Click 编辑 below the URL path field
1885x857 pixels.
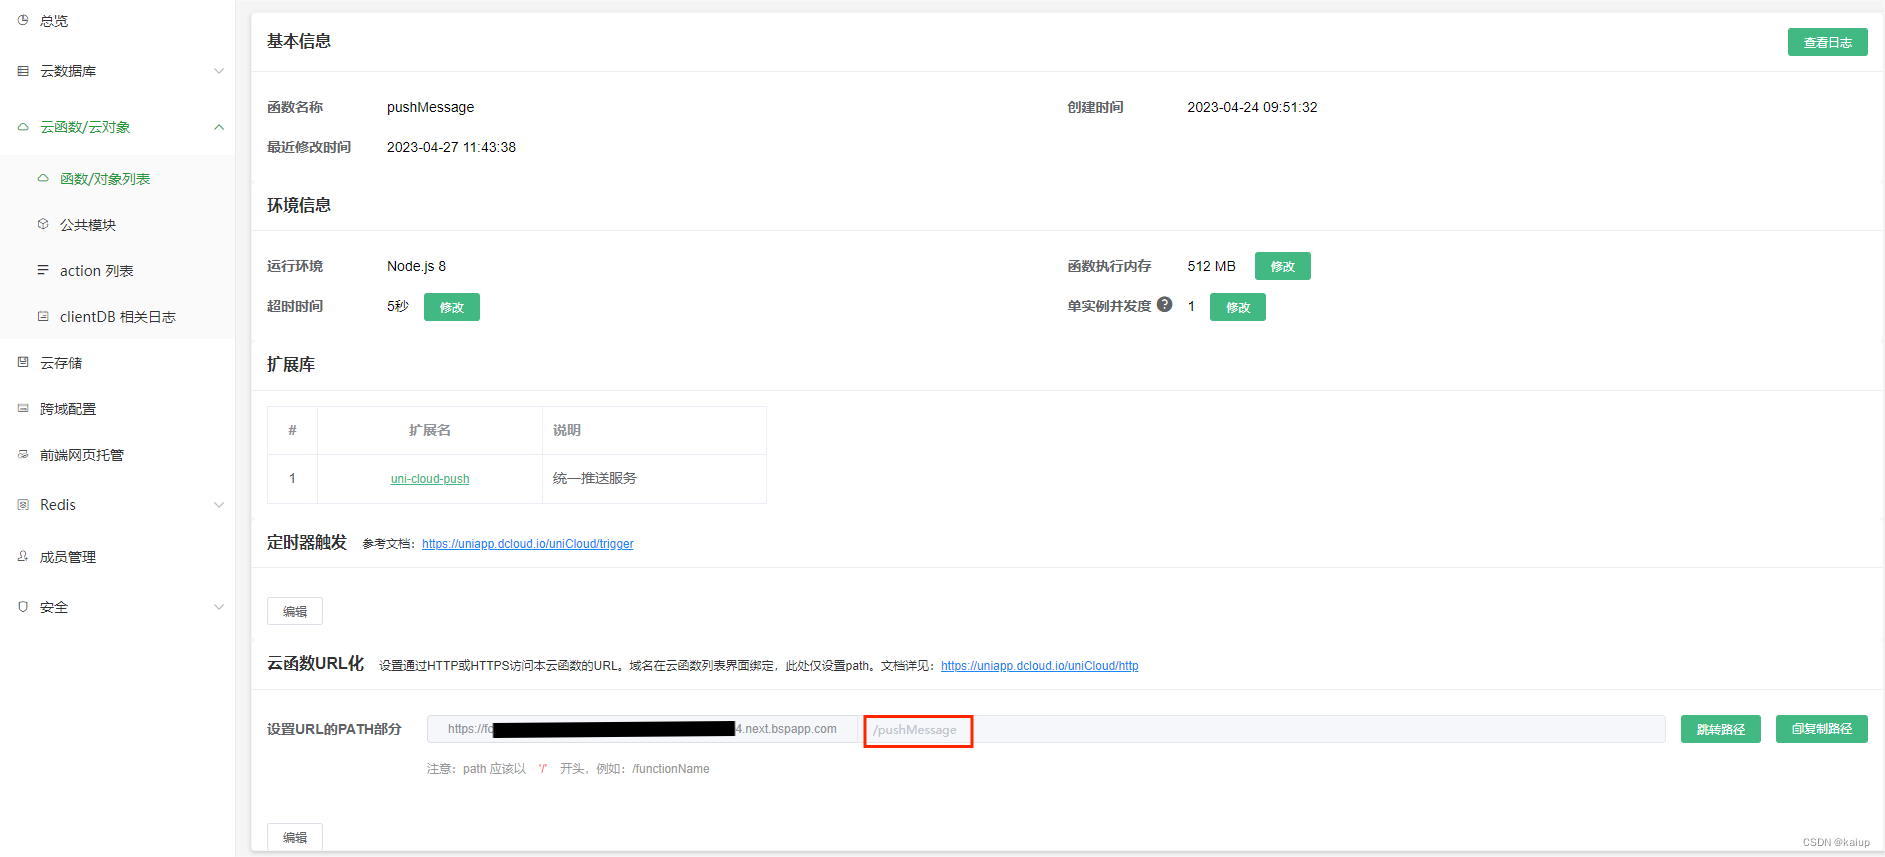[295, 837]
